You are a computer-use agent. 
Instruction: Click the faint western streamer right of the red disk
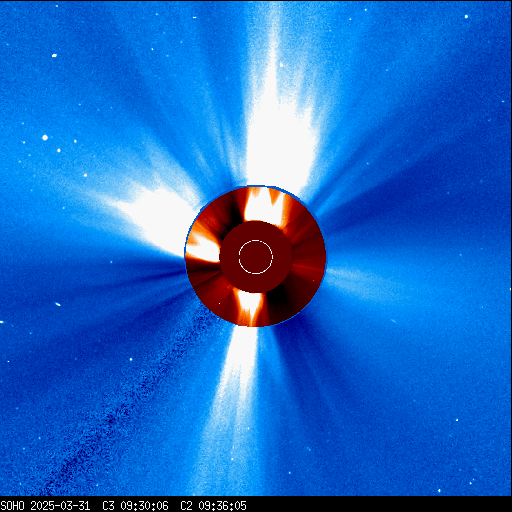360,282
